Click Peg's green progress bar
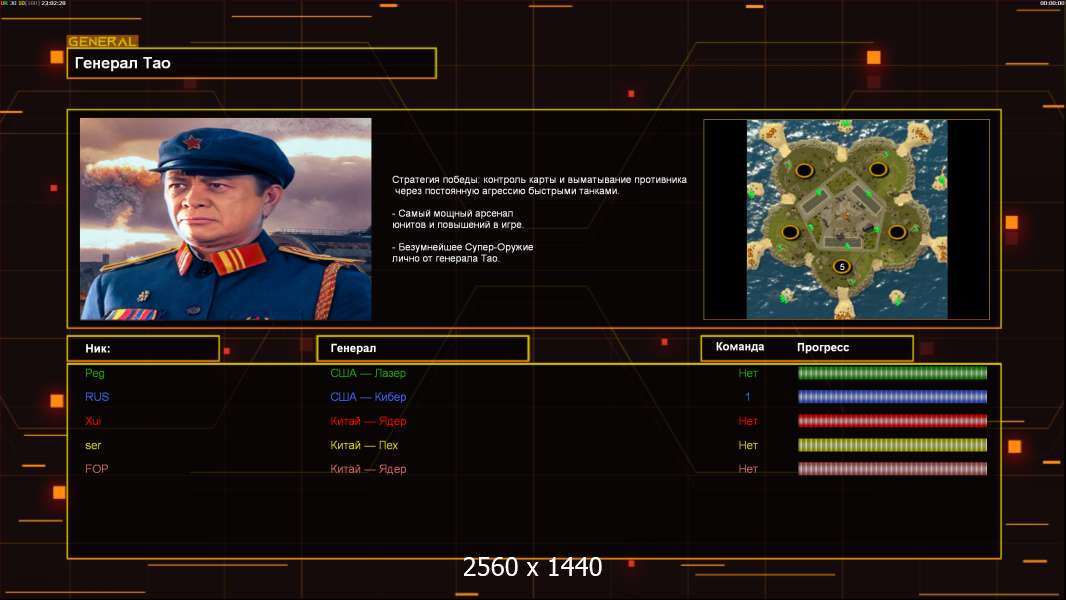 (x=892, y=372)
